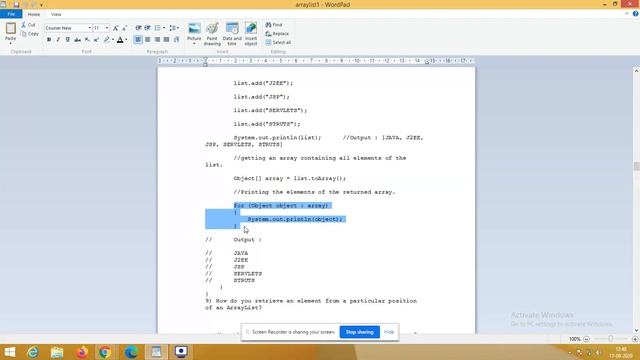This screenshot has width=640, height=360.
Task: Apply the font text color
Action: coord(120,40)
